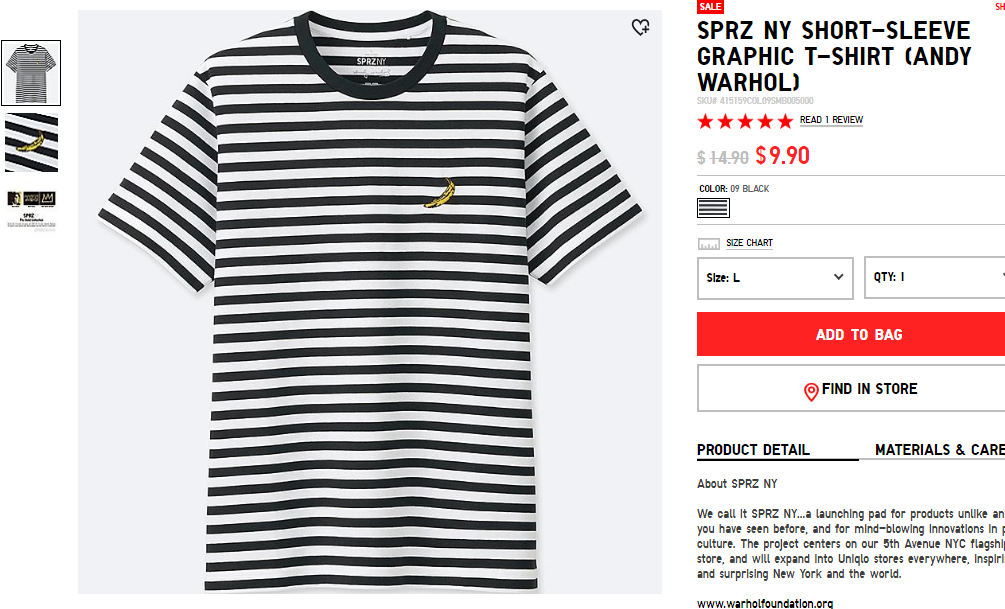Viewport: 1005px width, 609px height.
Task: Click the five-star rating
Action: 745,121
